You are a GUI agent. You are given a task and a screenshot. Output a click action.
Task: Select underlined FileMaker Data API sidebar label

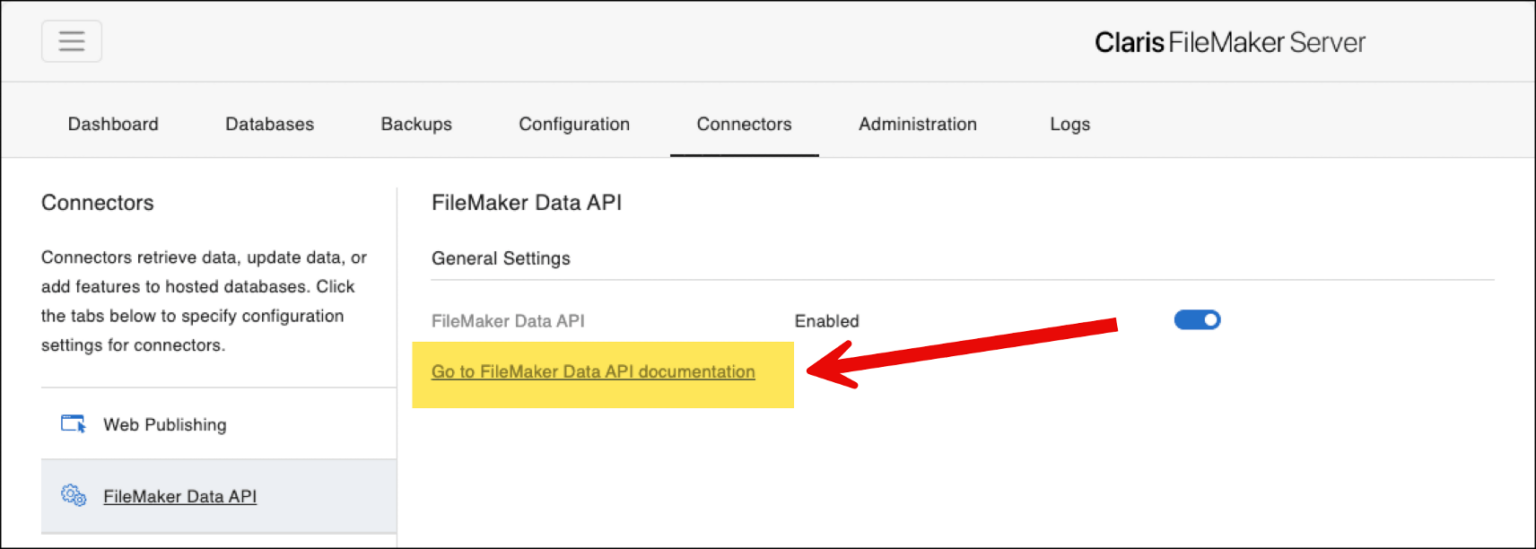coord(180,496)
